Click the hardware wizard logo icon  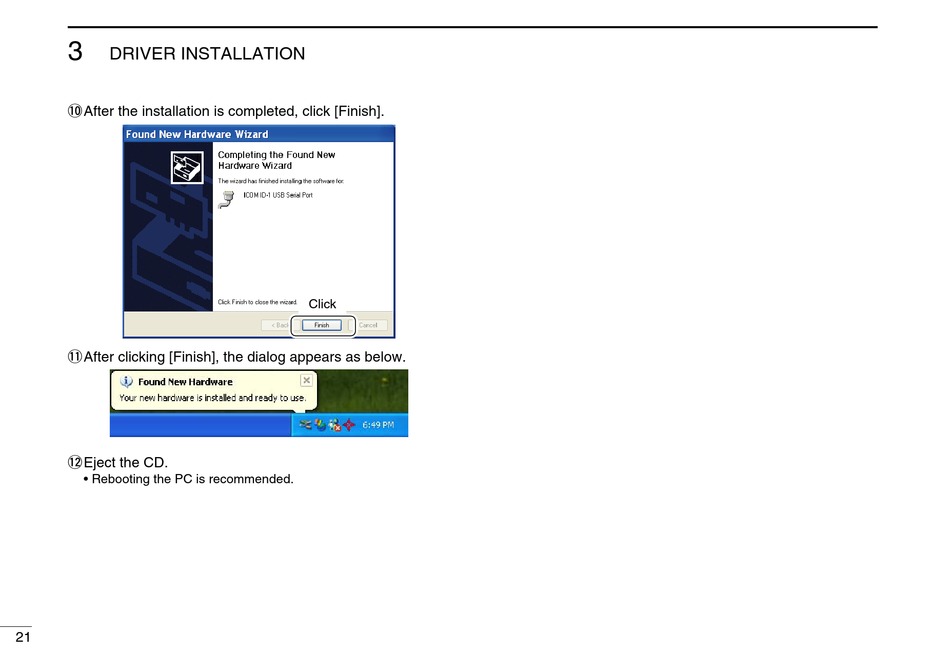[x=186, y=167]
